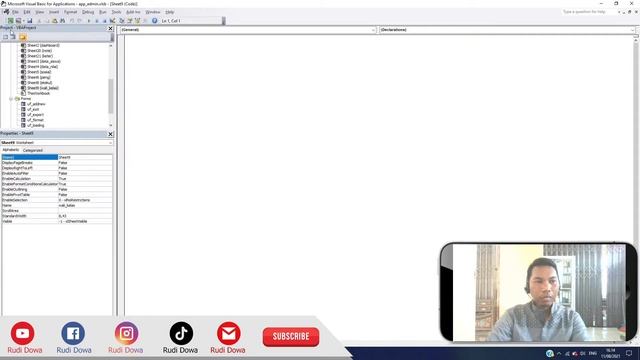Click the Break pause icon
Image resolution: width=640 pixels, height=360 pixels.
[97, 20]
